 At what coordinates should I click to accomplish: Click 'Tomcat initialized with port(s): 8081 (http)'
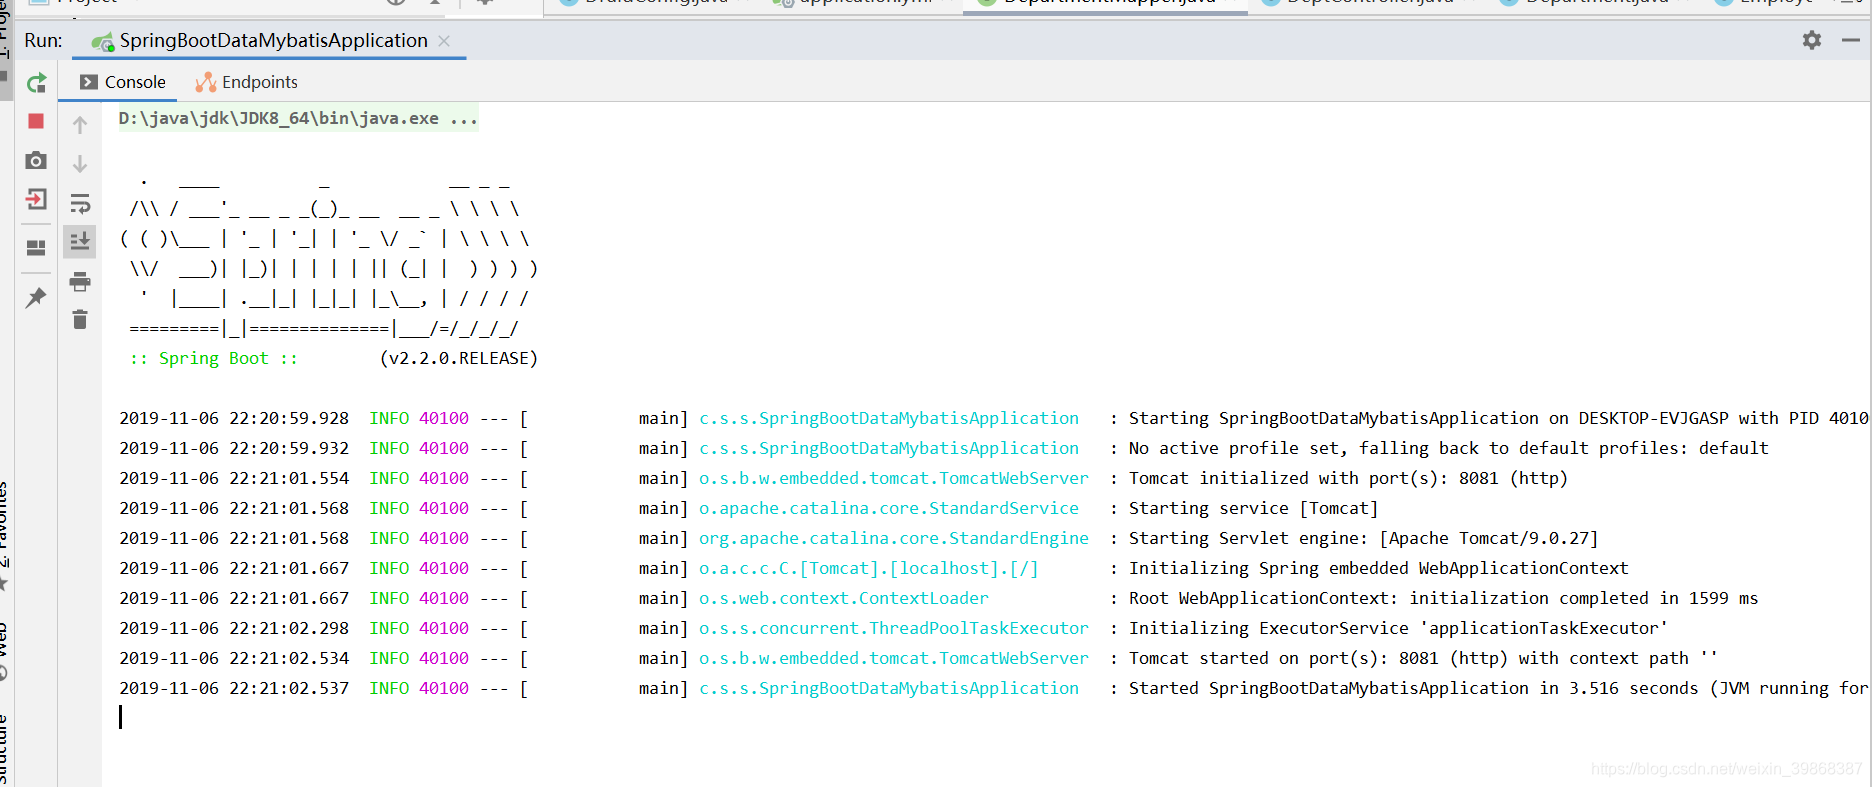point(1348,478)
